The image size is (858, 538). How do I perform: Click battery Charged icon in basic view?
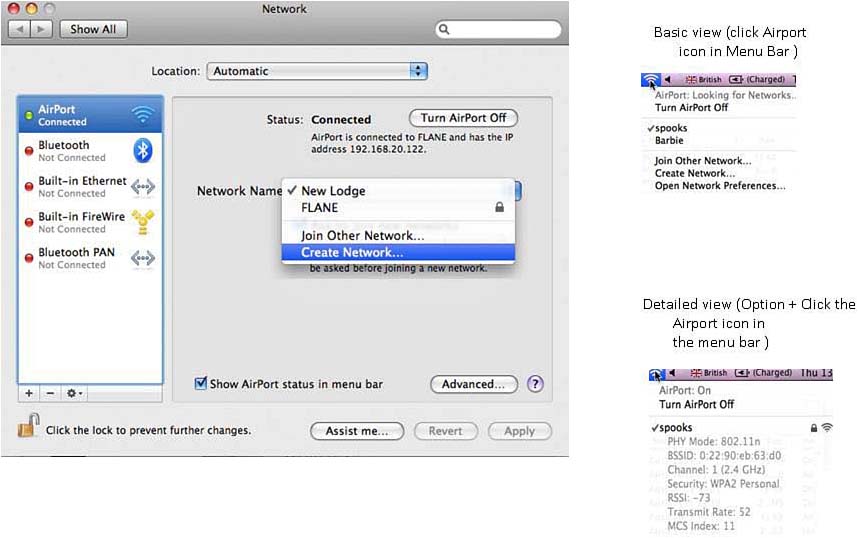[757, 79]
